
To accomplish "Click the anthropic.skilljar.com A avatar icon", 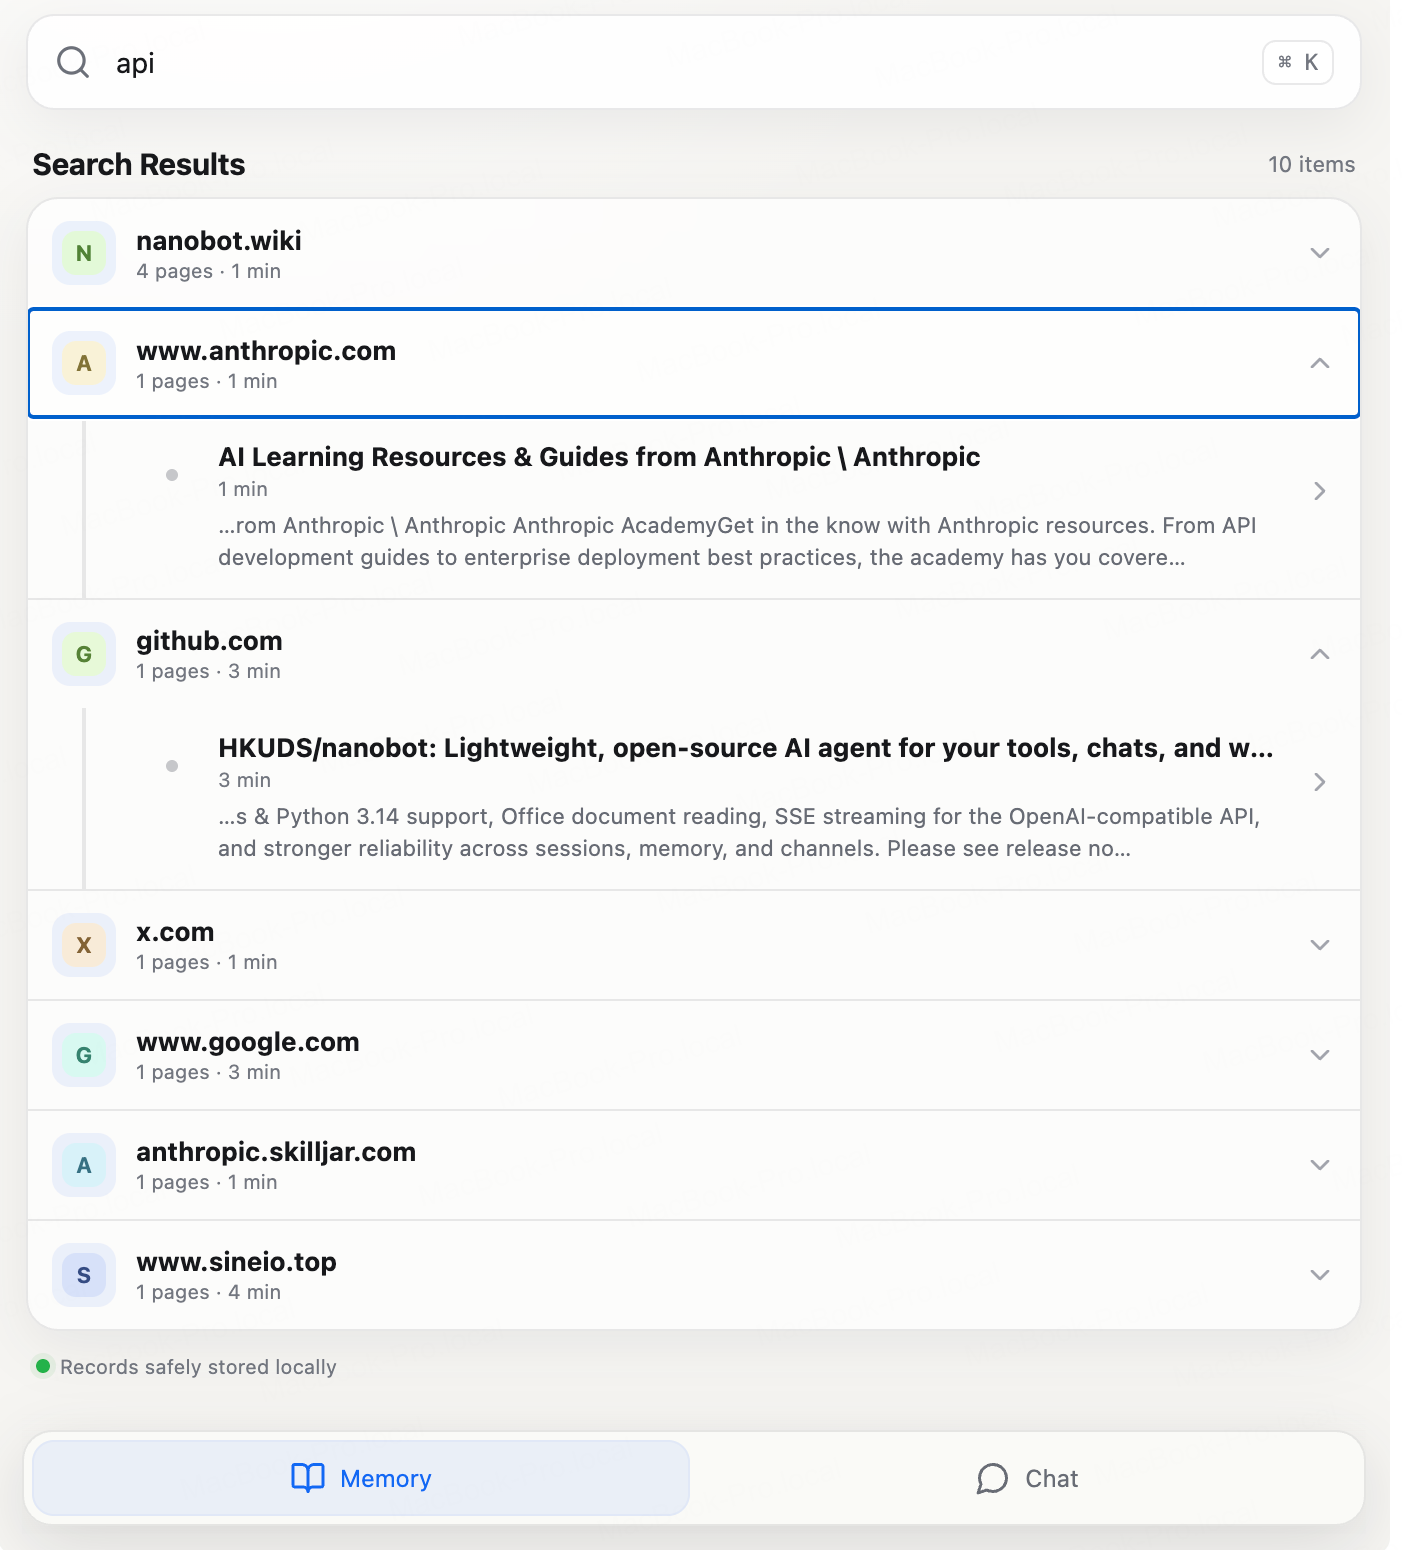I will point(84,1165).
